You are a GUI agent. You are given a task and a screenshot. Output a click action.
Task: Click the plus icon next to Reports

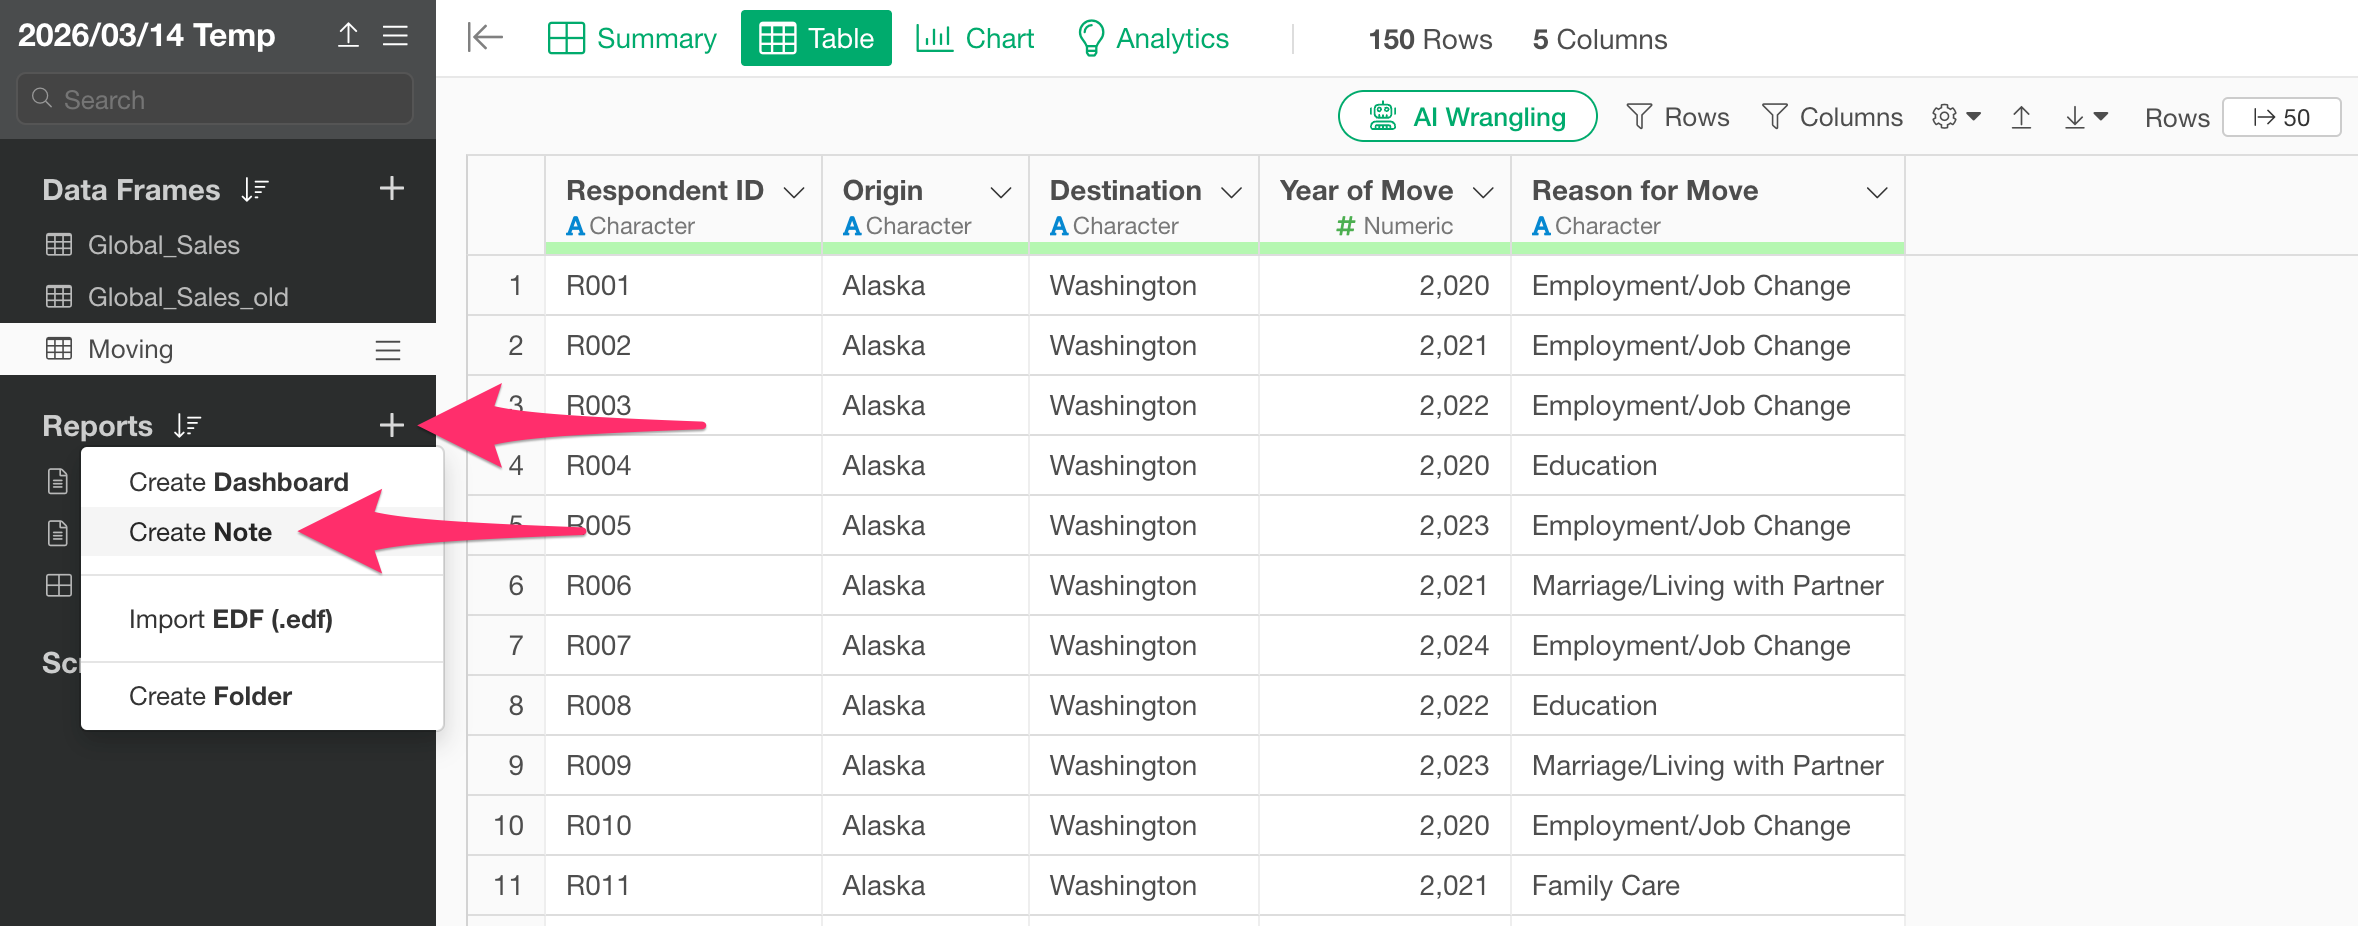[x=392, y=425]
